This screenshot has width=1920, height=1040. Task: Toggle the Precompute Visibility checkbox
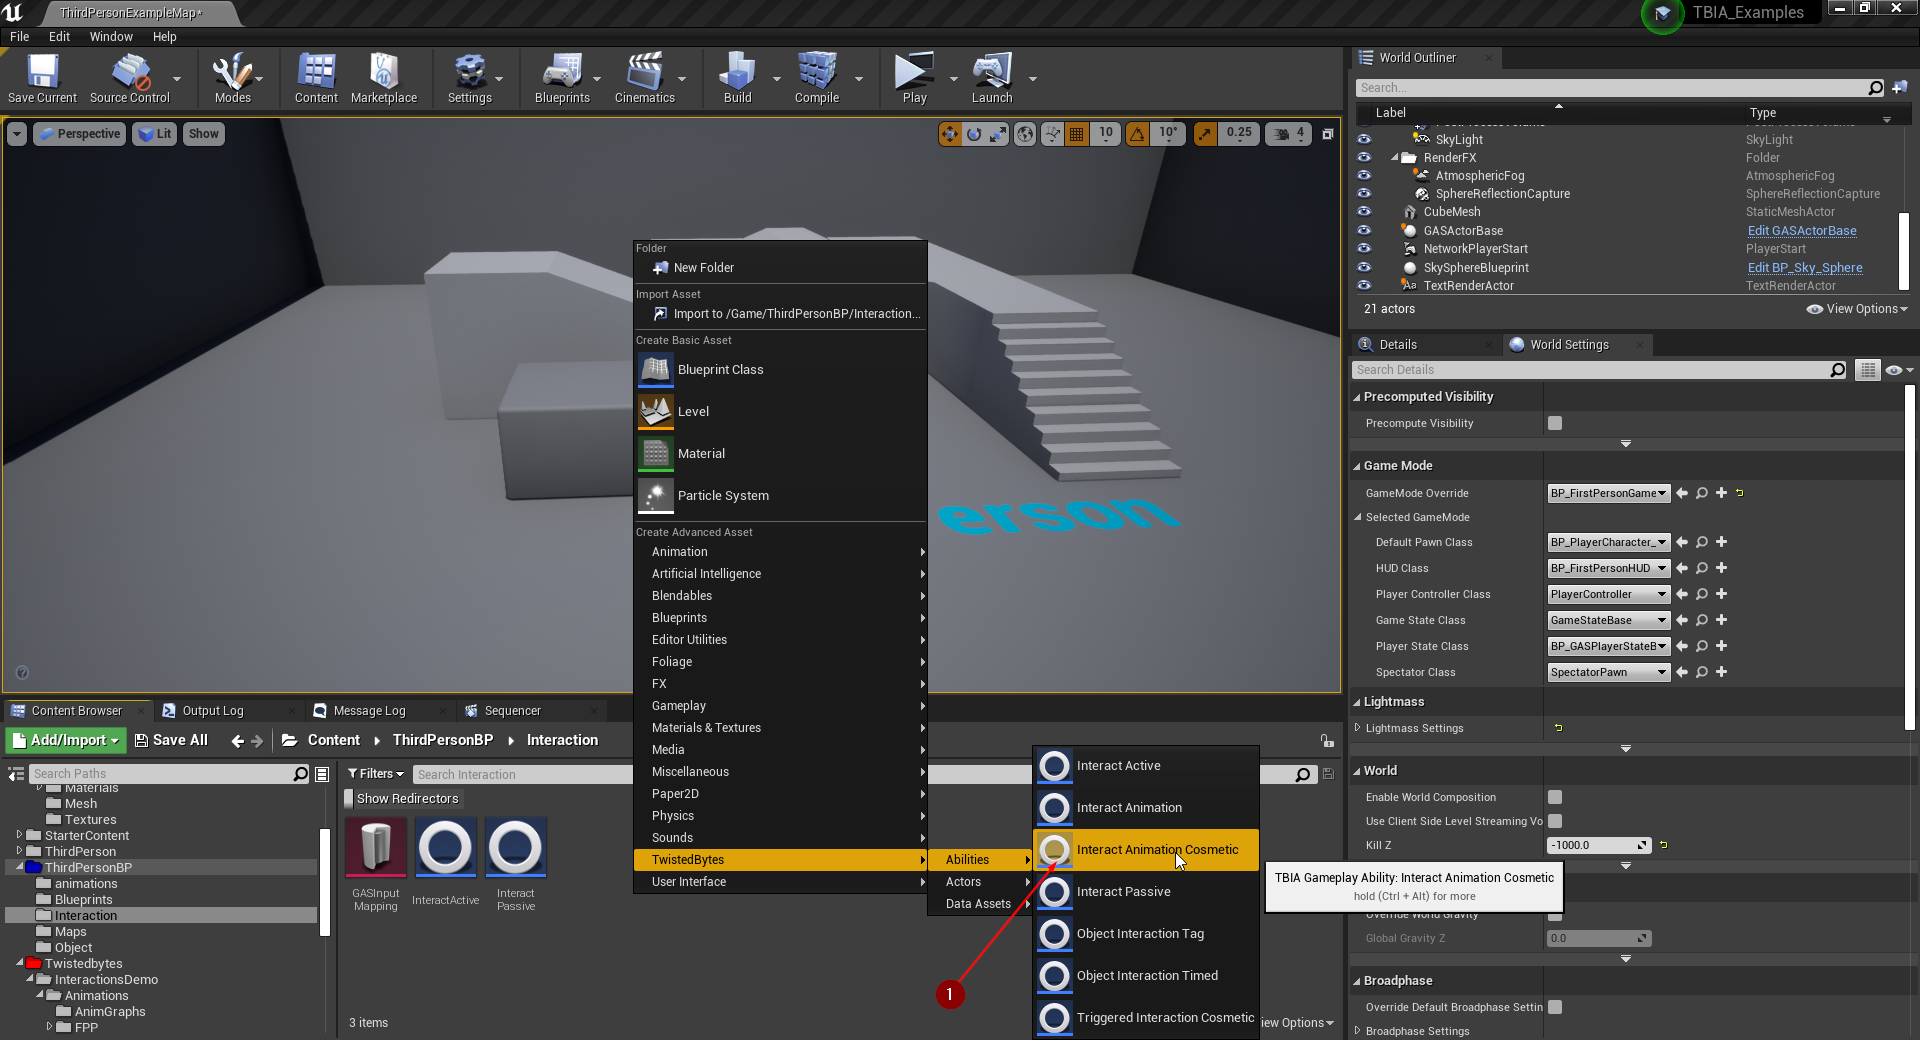[x=1555, y=423]
